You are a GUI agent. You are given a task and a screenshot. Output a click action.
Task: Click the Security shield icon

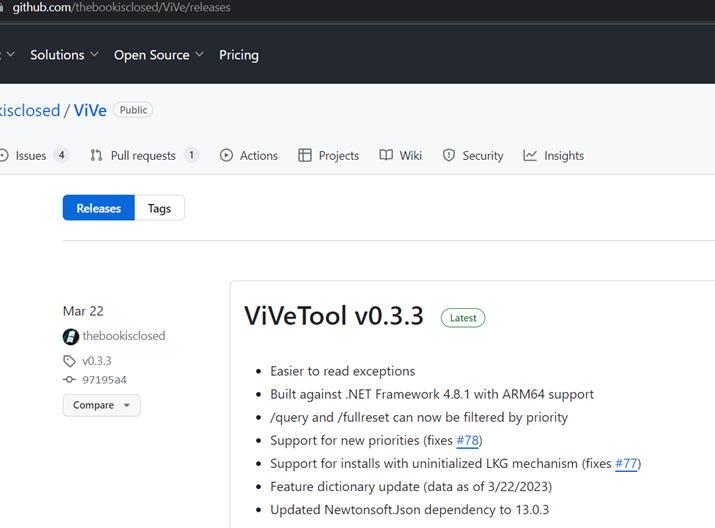449,155
